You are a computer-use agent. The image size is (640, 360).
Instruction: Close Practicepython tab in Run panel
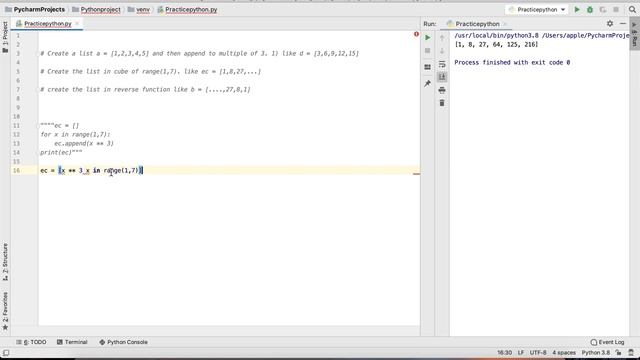(x=505, y=24)
